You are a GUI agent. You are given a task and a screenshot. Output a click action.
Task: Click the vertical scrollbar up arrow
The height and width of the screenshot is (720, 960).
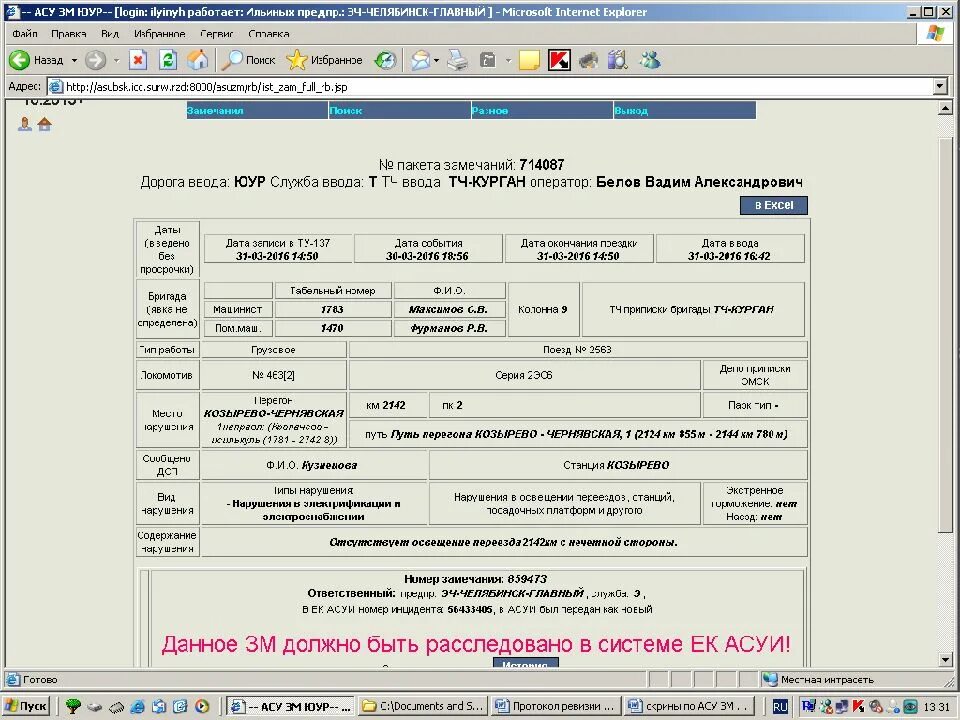(945, 109)
